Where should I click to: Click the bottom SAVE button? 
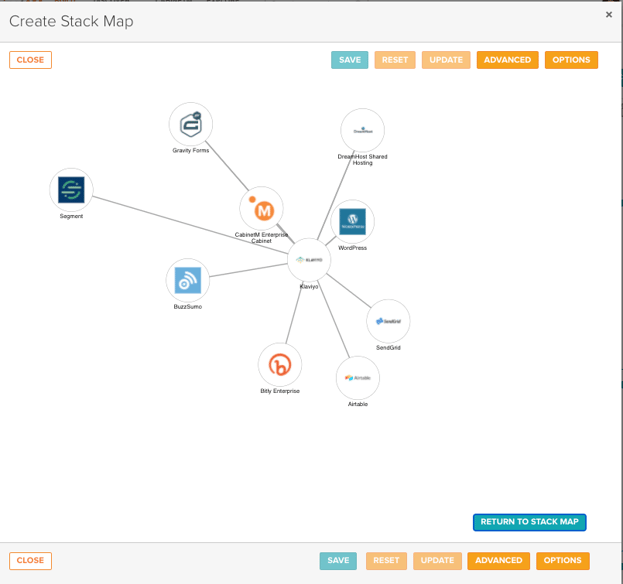[x=338, y=561]
